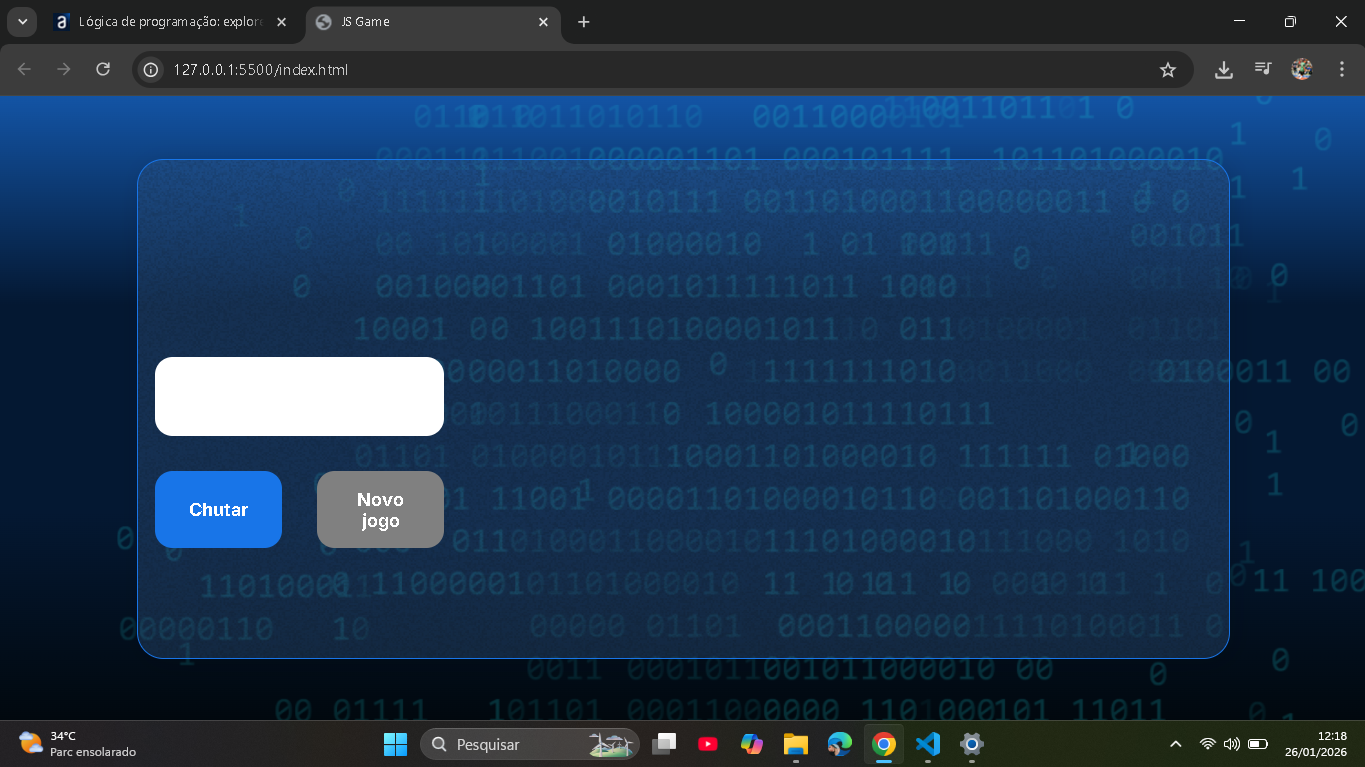
Task: Switch to the Lógica de programação tab
Action: click(170, 22)
